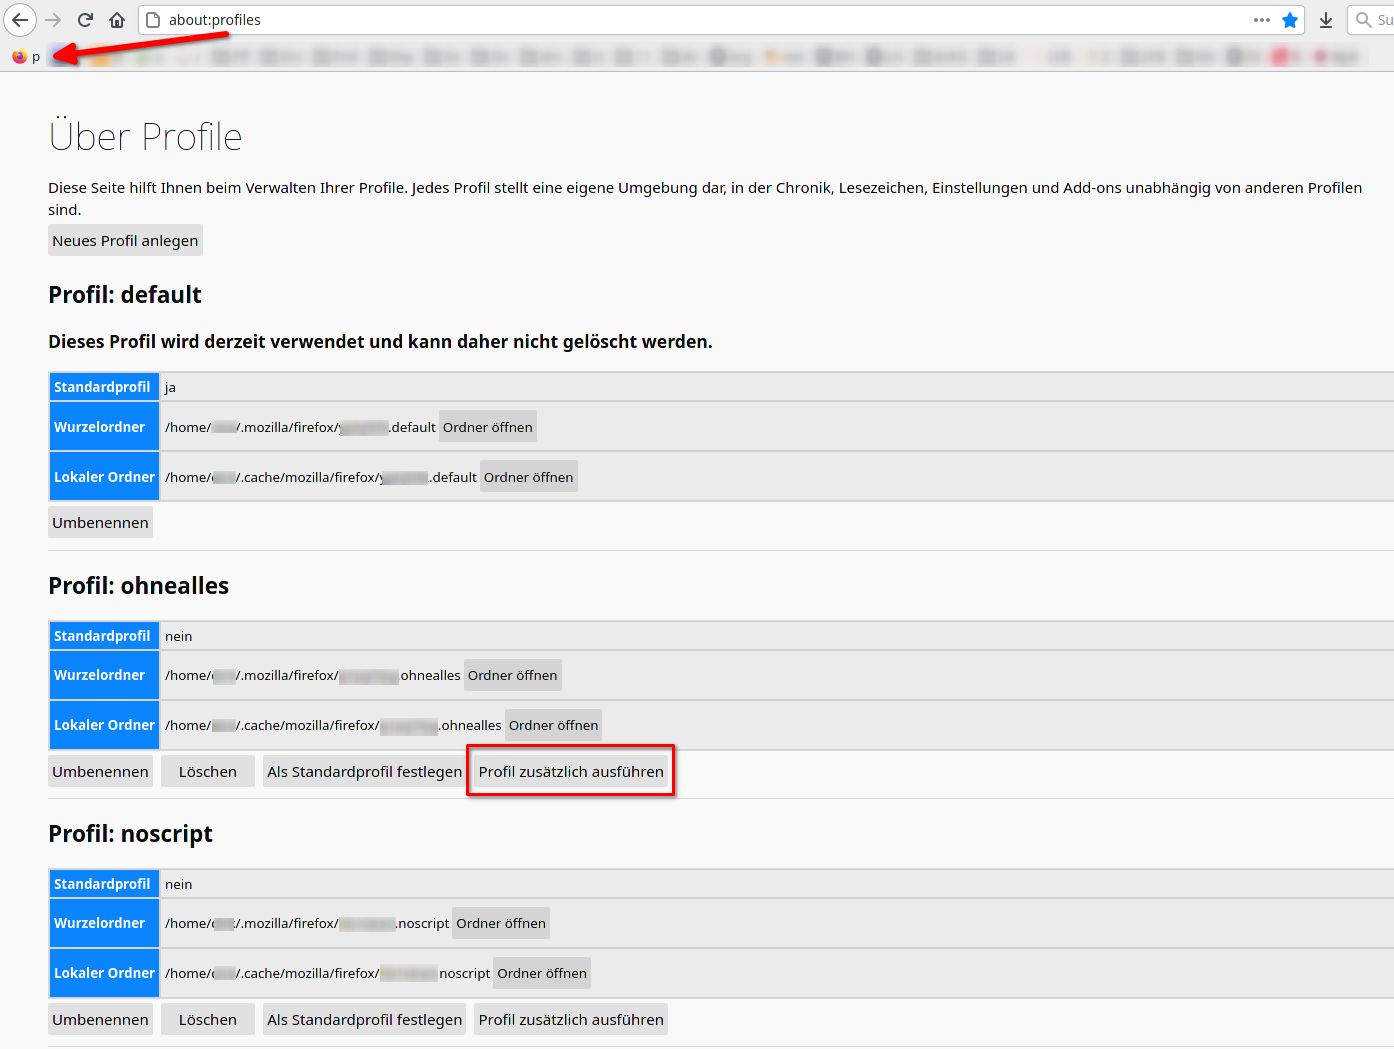This screenshot has width=1394, height=1049.
Task: Open Lokaler Ordner of the default profile
Action: (x=528, y=477)
